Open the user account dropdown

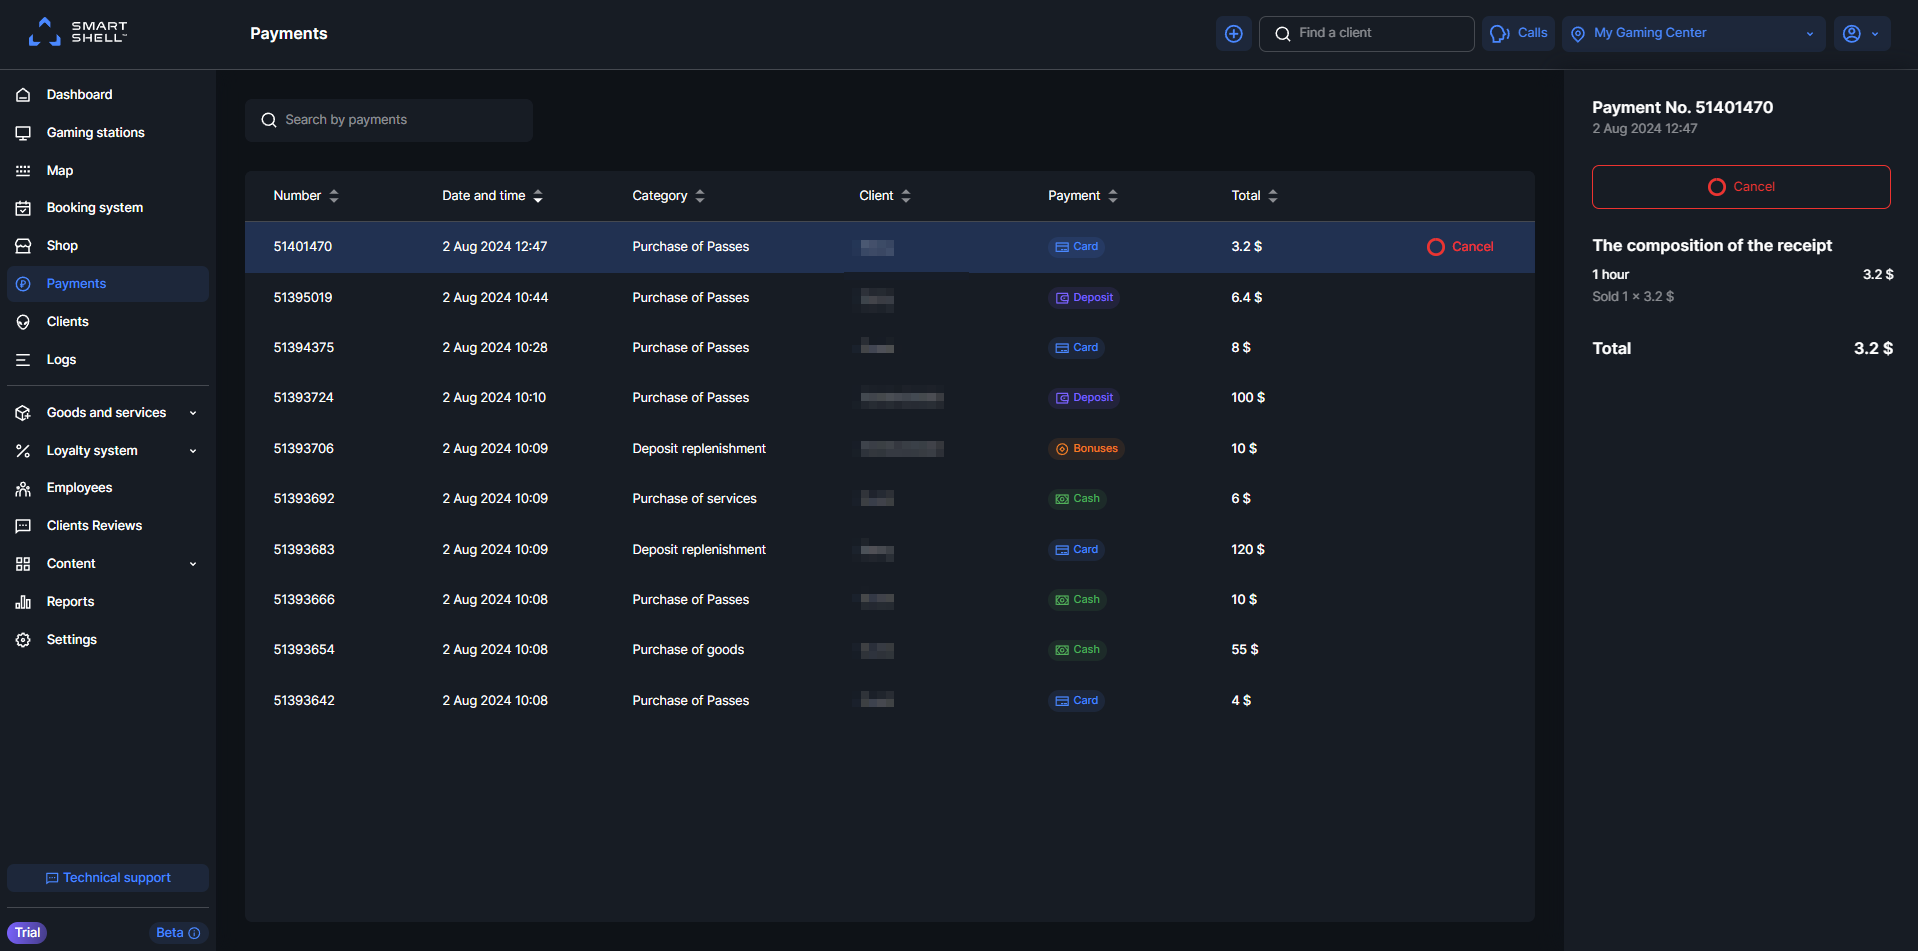pyautogui.click(x=1861, y=34)
